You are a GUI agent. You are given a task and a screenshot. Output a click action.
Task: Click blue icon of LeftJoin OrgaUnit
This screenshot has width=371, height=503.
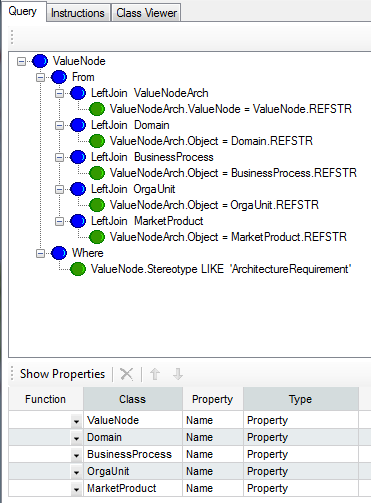(78, 189)
